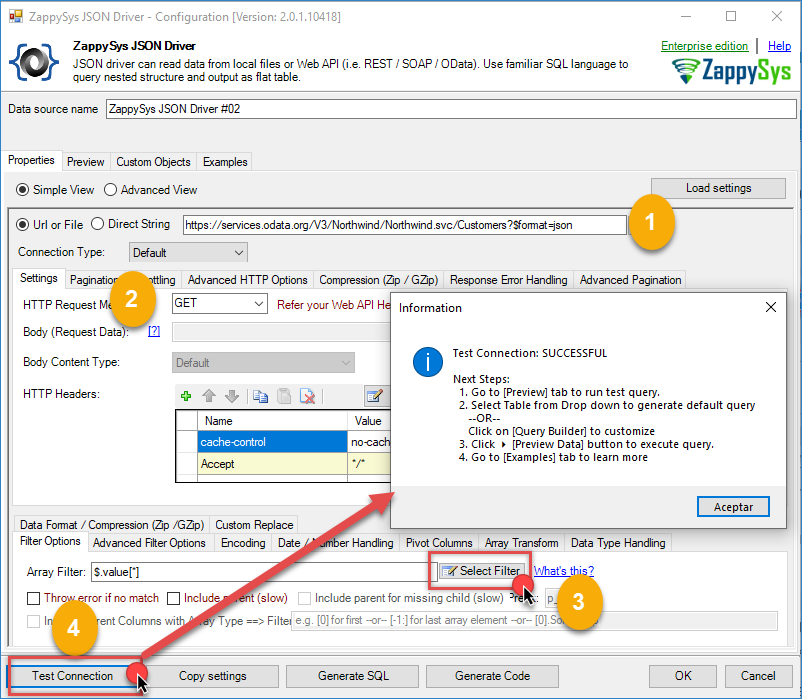This screenshot has height=699, width=802.
Task: Open the Data Format / Compression tab
Action: click(112, 525)
